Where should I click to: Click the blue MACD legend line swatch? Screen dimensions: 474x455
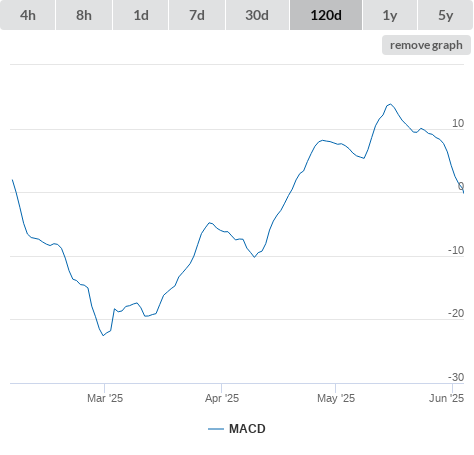216,429
